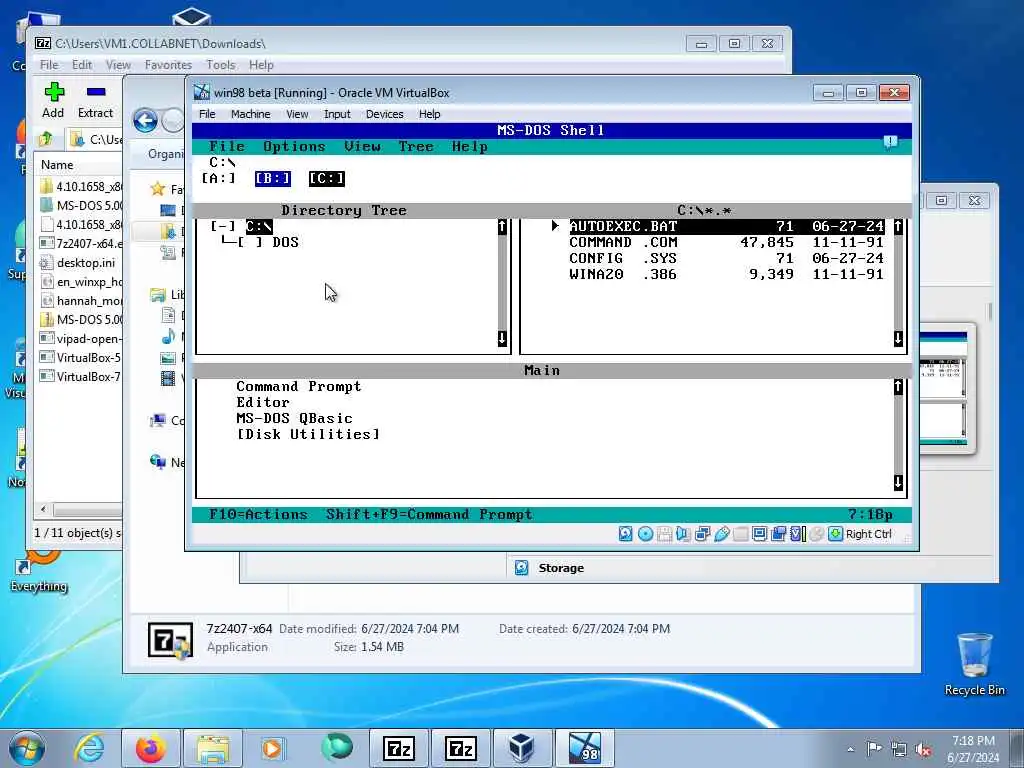Select WINA20.386 in the file list
The height and width of the screenshot is (768, 1024).
tap(727, 274)
